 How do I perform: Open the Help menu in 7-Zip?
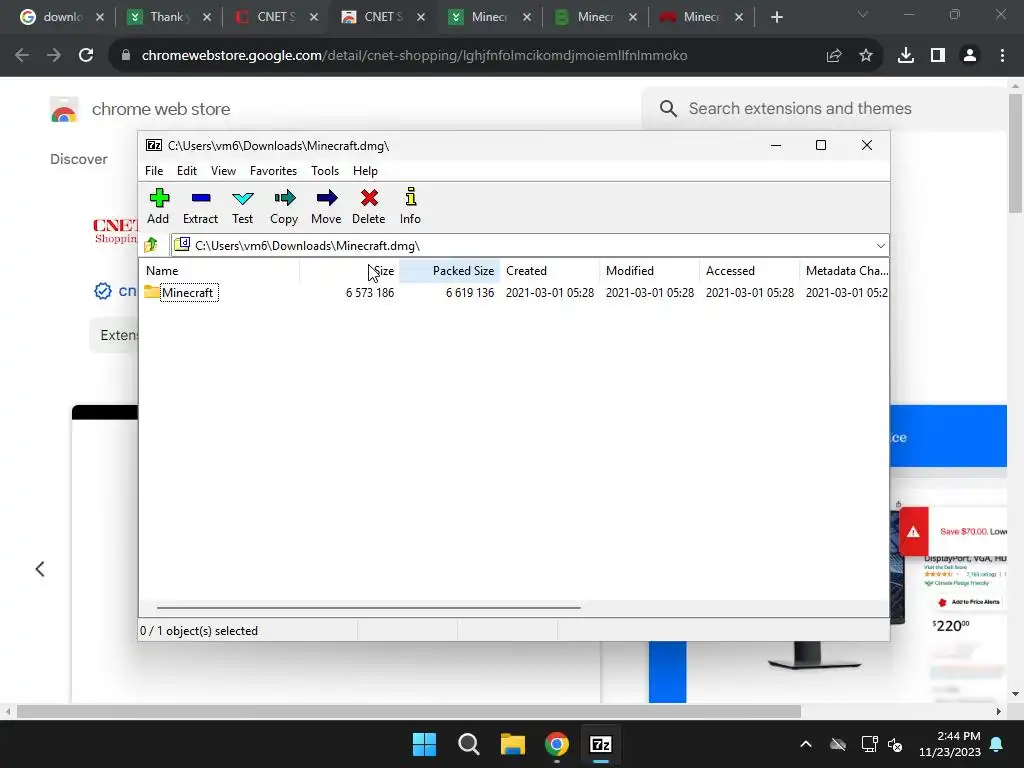click(x=365, y=170)
